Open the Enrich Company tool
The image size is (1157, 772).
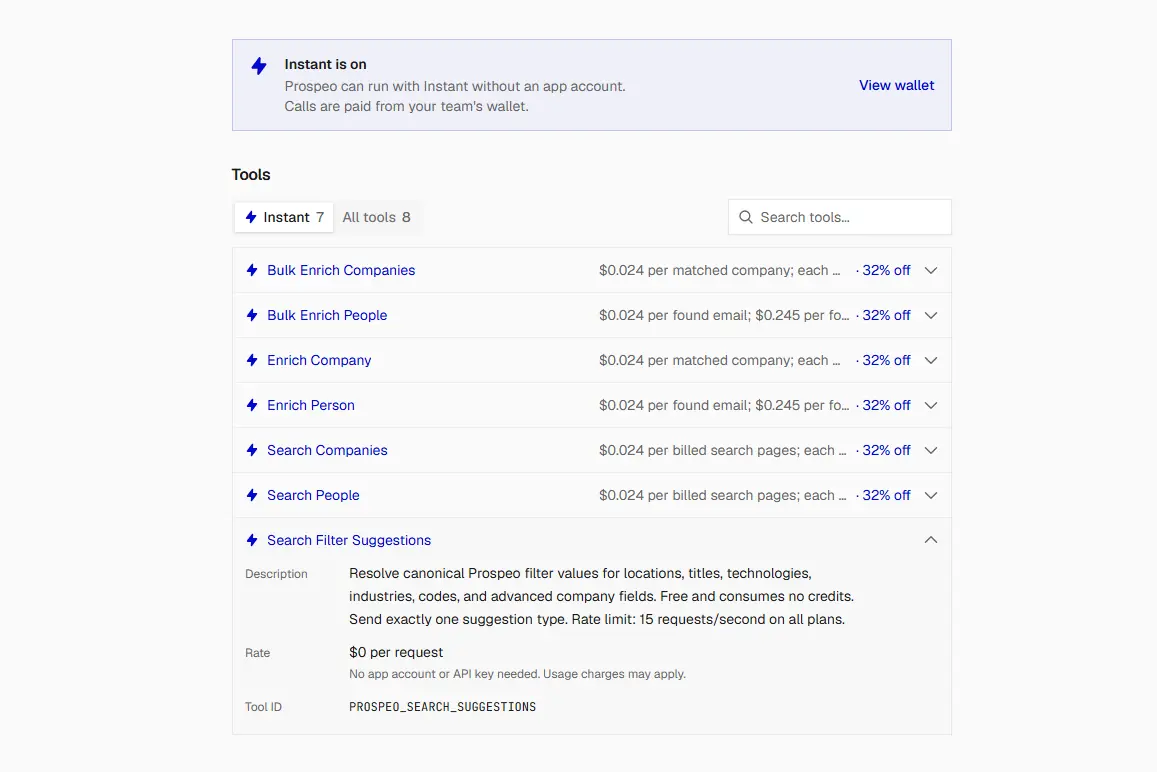tap(319, 360)
